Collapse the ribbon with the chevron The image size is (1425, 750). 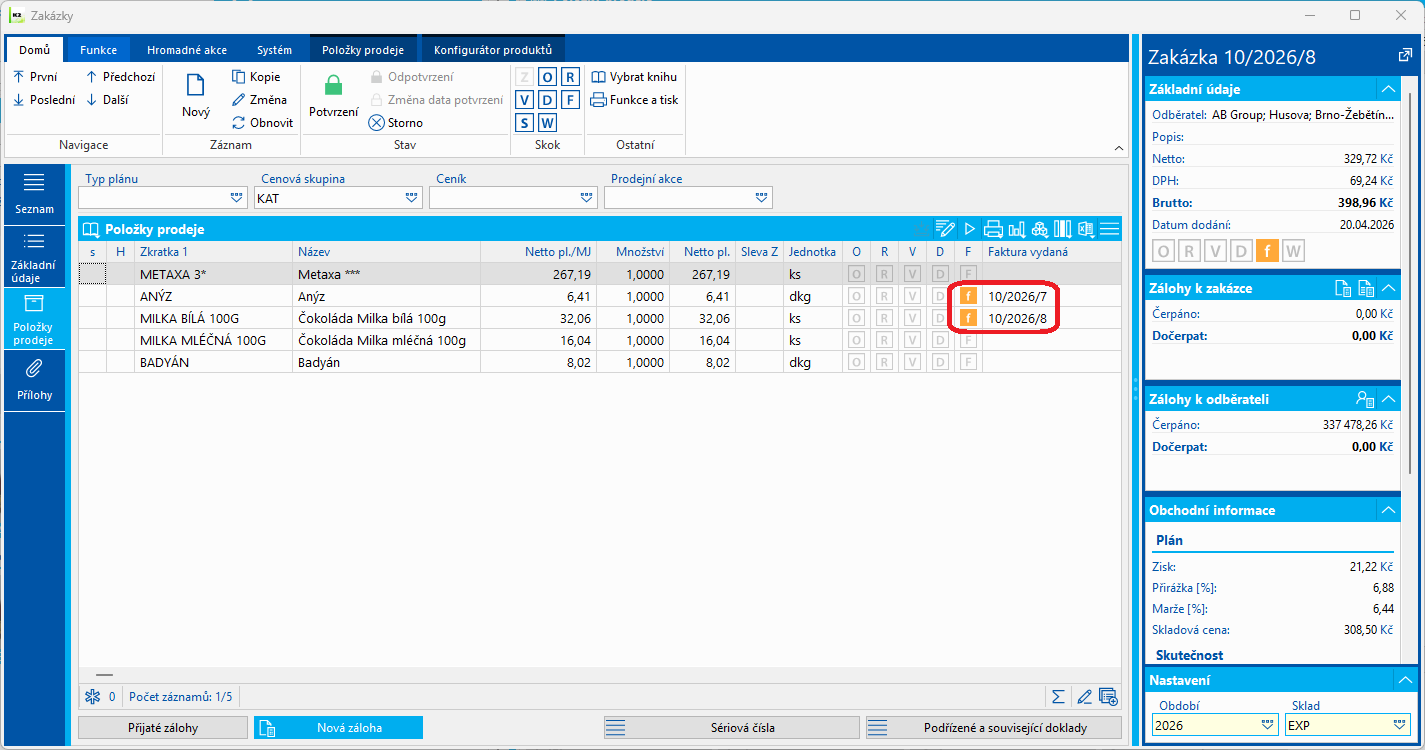click(x=1119, y=148)
